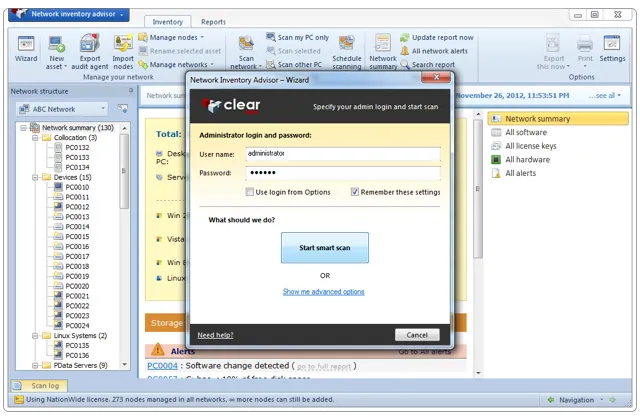The image size is (640, 420).
Task: Open the Navigation dropdown in status bar
Action: [x=601, y=400]
